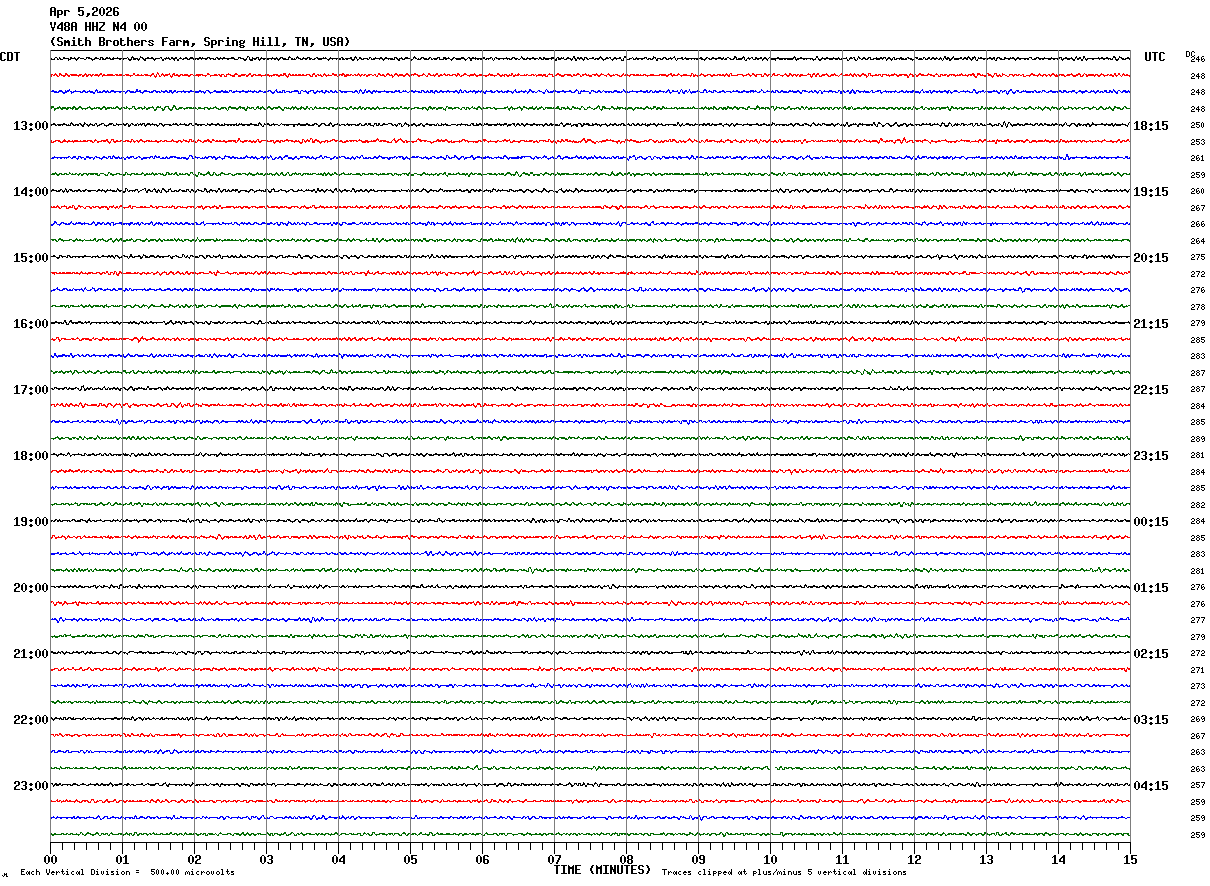Select the 14:00 CDT row label
1210x886 pixels.
(x=31, y=192)
